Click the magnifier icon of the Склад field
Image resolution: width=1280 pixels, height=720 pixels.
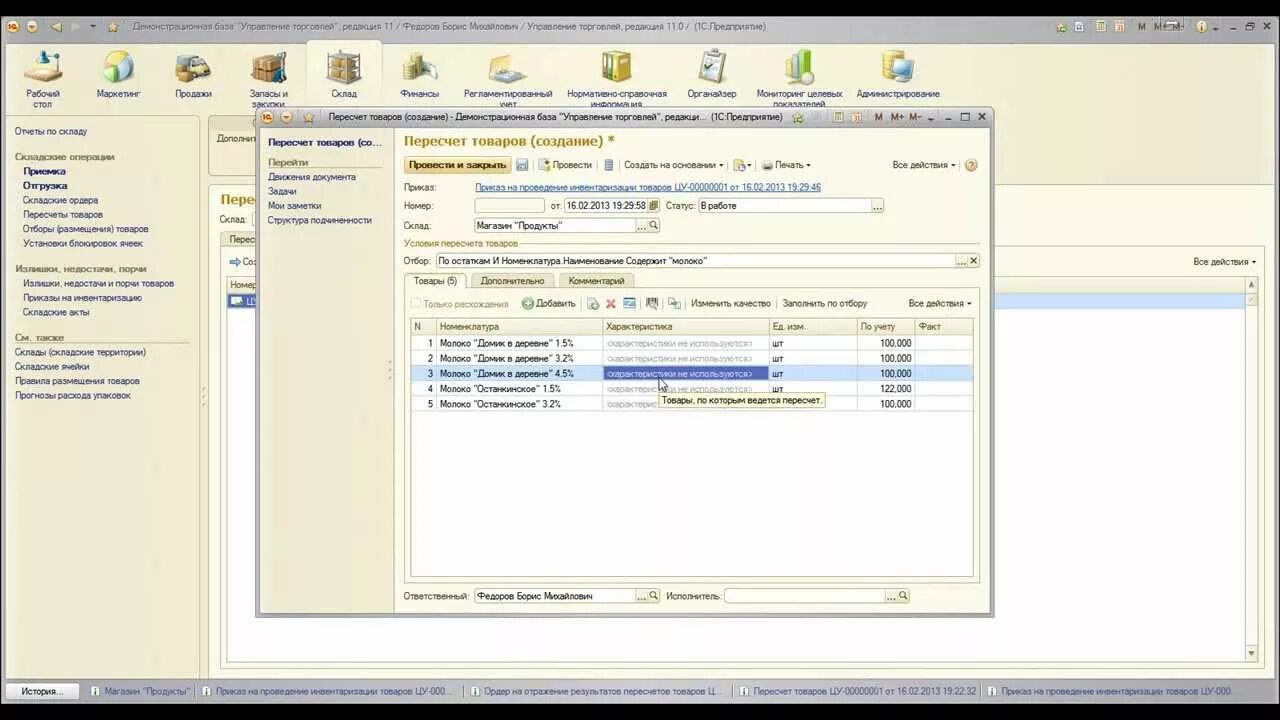pyautogui.click(x=654, y=226)
